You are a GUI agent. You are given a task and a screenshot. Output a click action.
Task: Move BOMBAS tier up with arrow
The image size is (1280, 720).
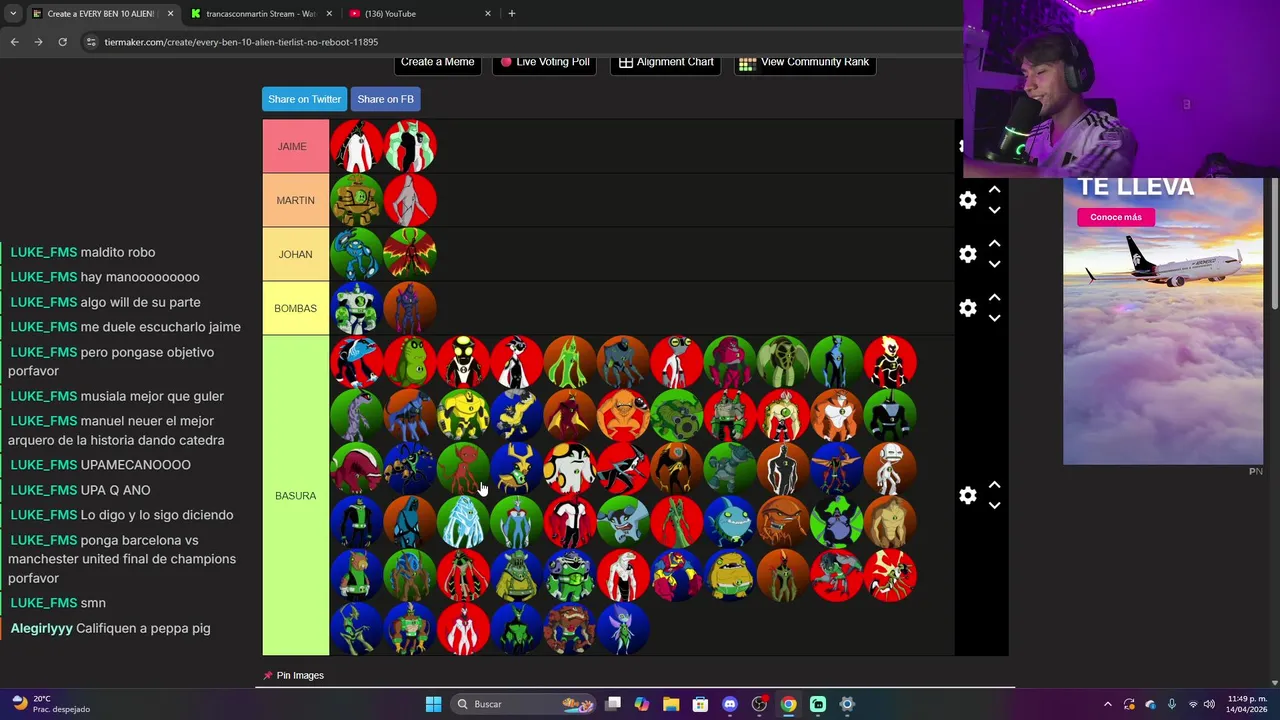click(x=994, y=298)
